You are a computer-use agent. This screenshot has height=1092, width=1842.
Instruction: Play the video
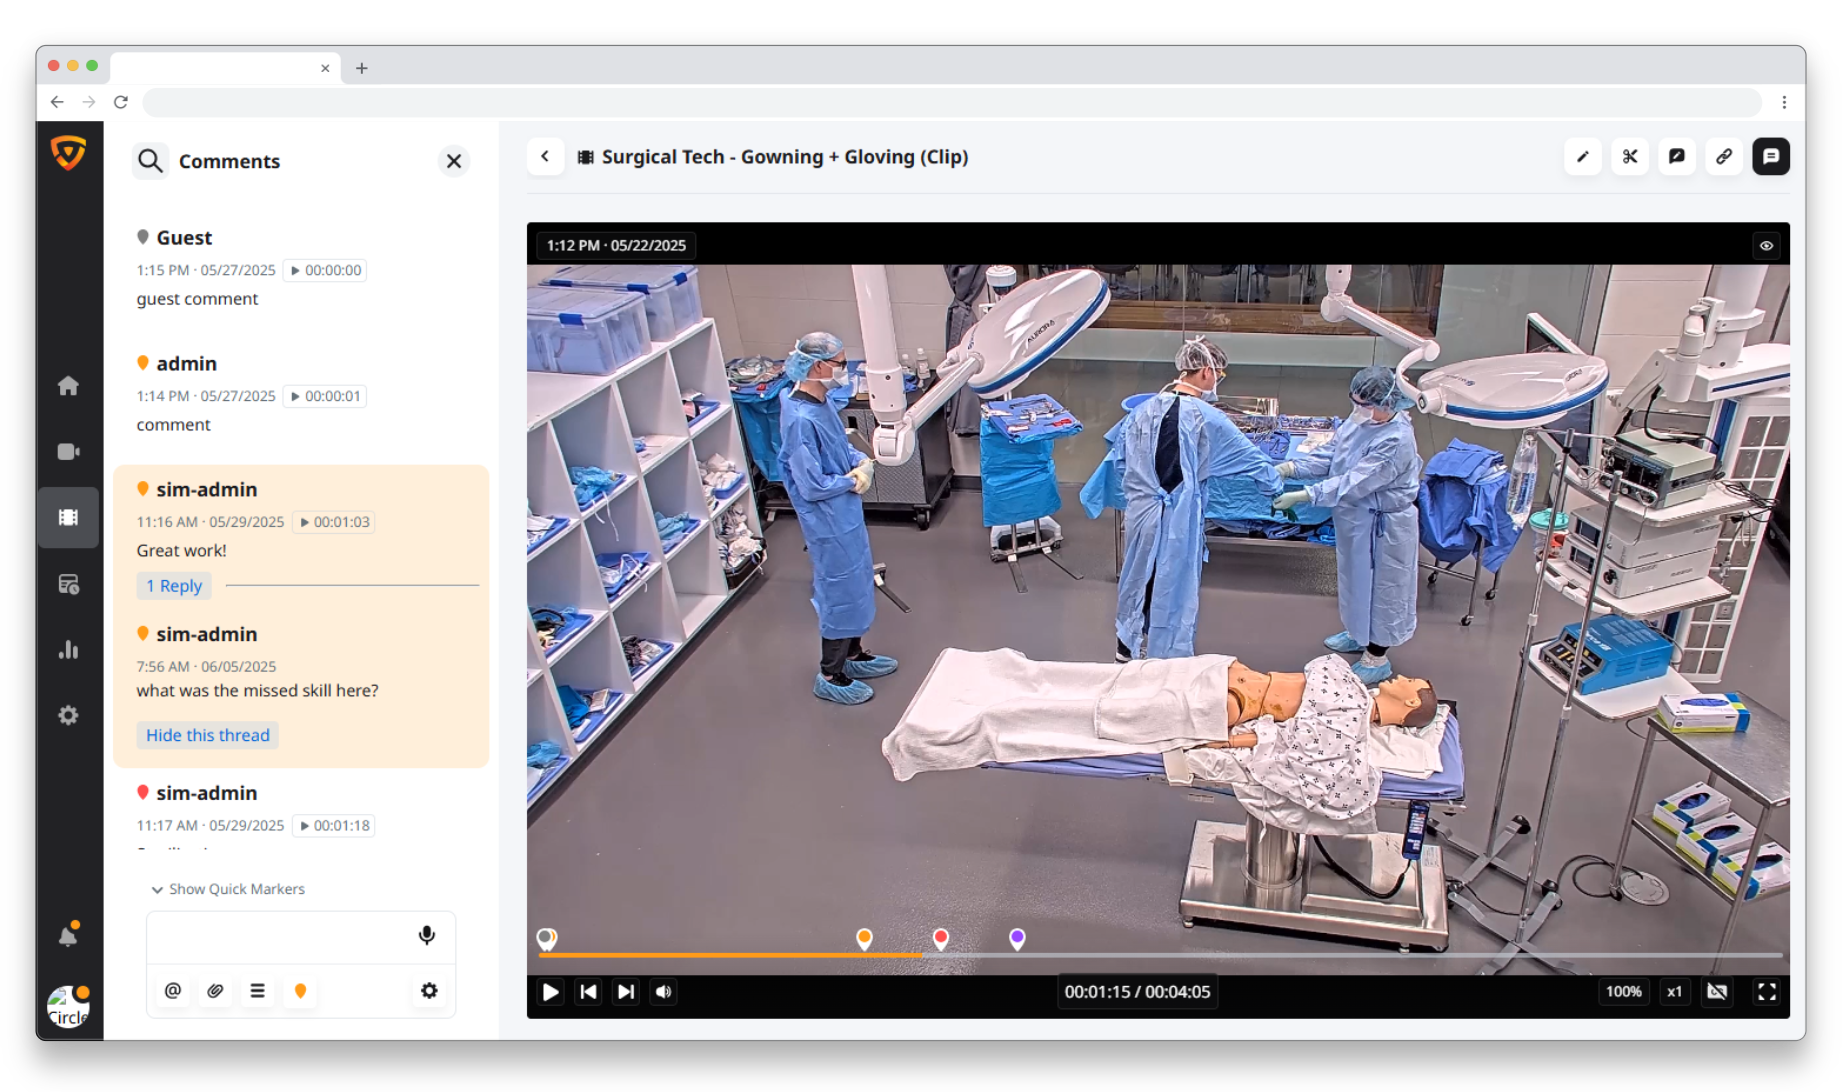[x=550, y=992]
